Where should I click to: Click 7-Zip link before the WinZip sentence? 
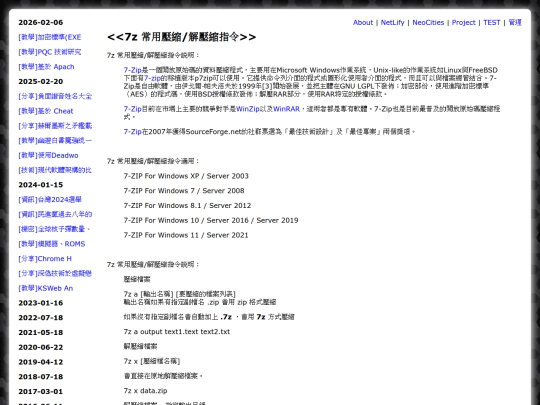(x=133, y=109)
